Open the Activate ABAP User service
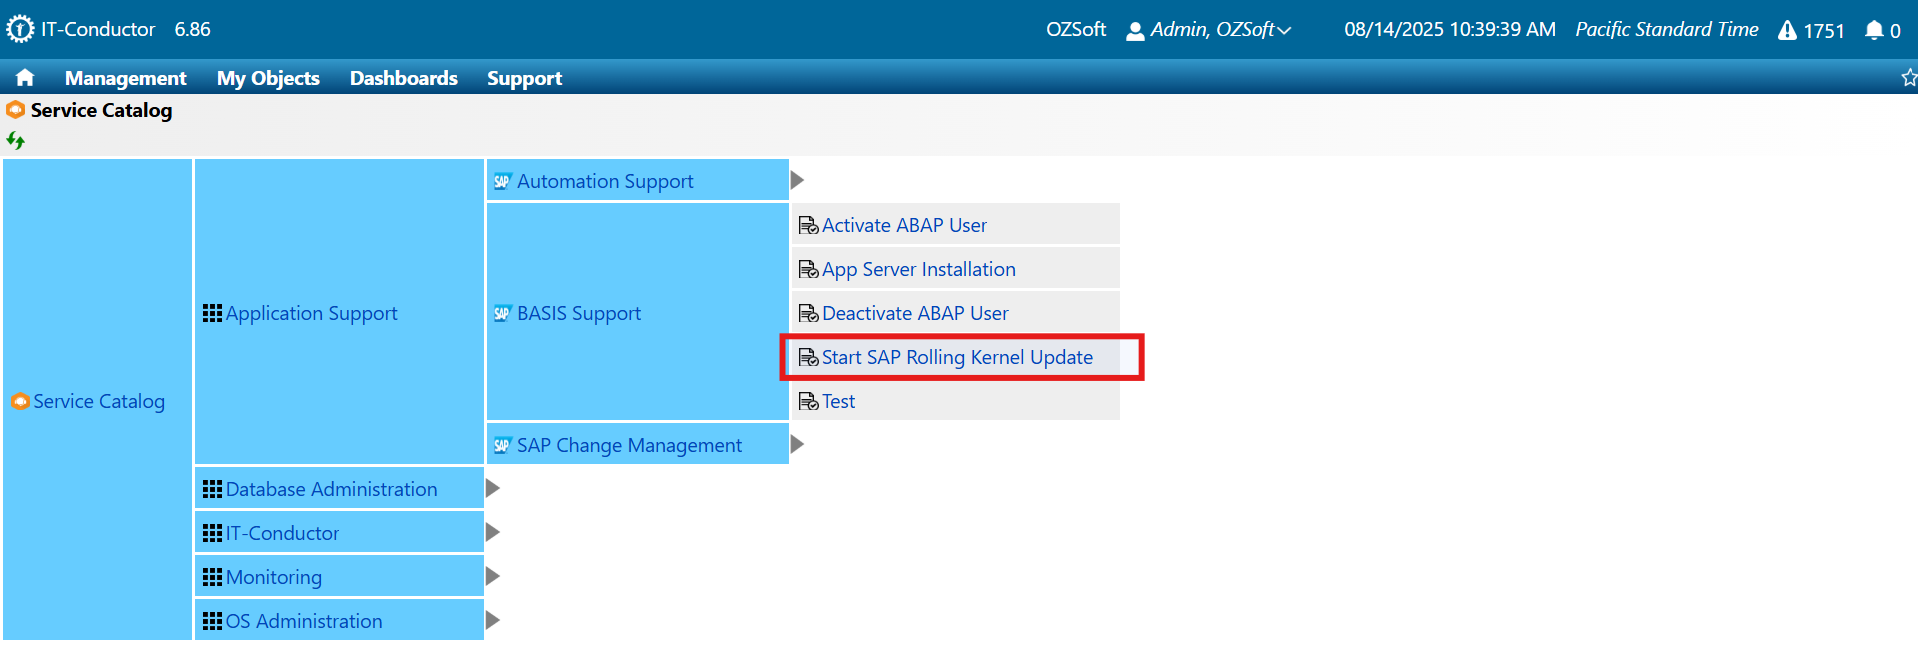1918x649 pixels. pos(904,225)
